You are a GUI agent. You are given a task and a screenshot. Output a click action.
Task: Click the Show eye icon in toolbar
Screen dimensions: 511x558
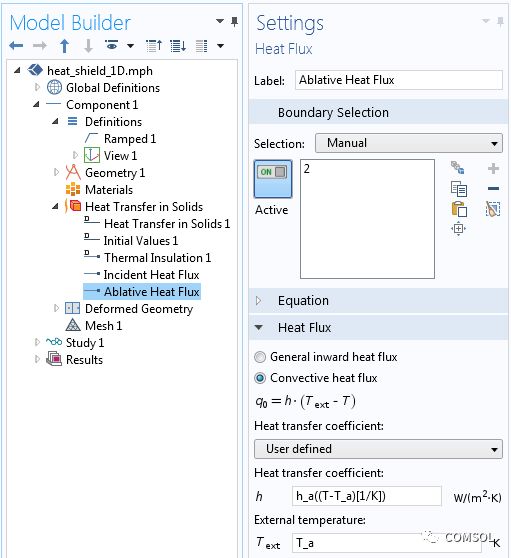[x=111, y=45]
